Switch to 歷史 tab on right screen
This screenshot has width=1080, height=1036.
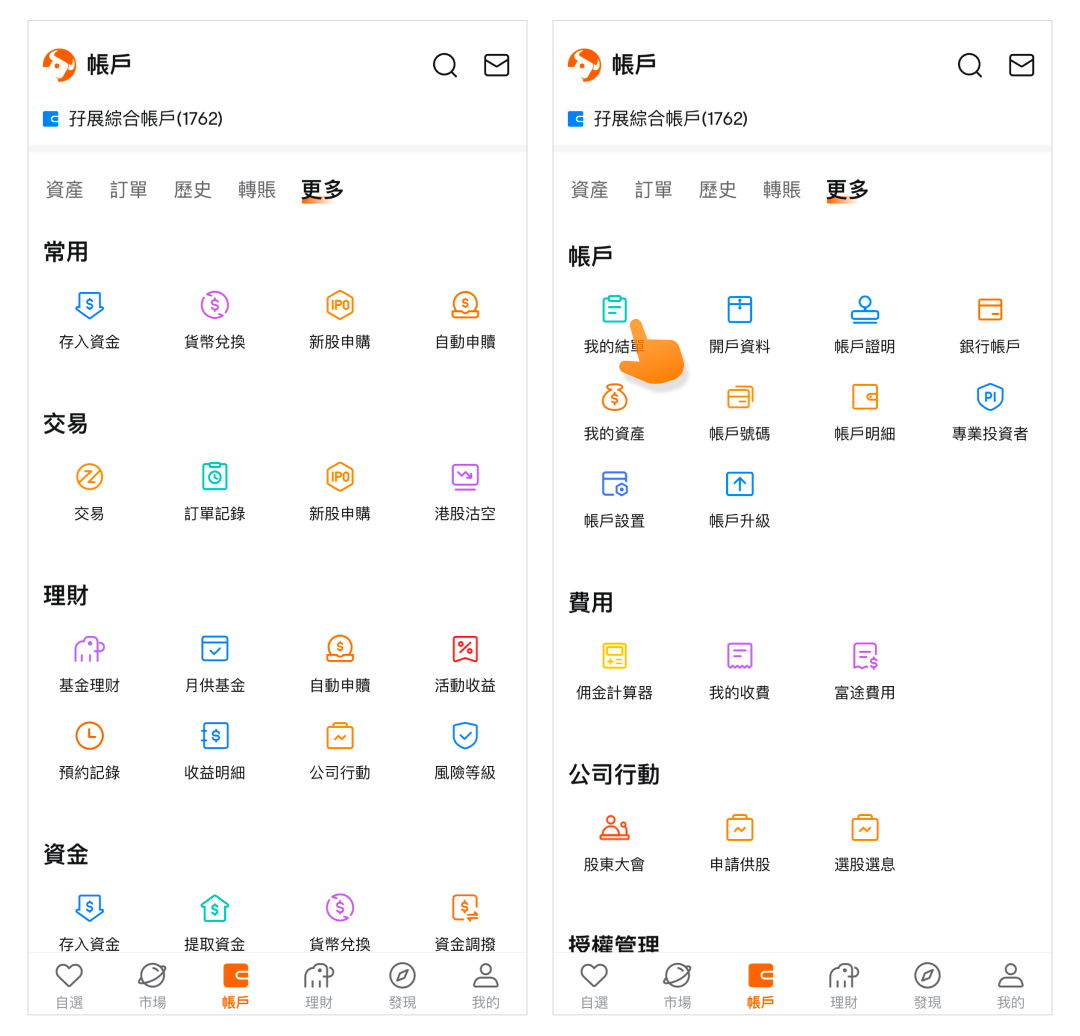tap(717, 189)
